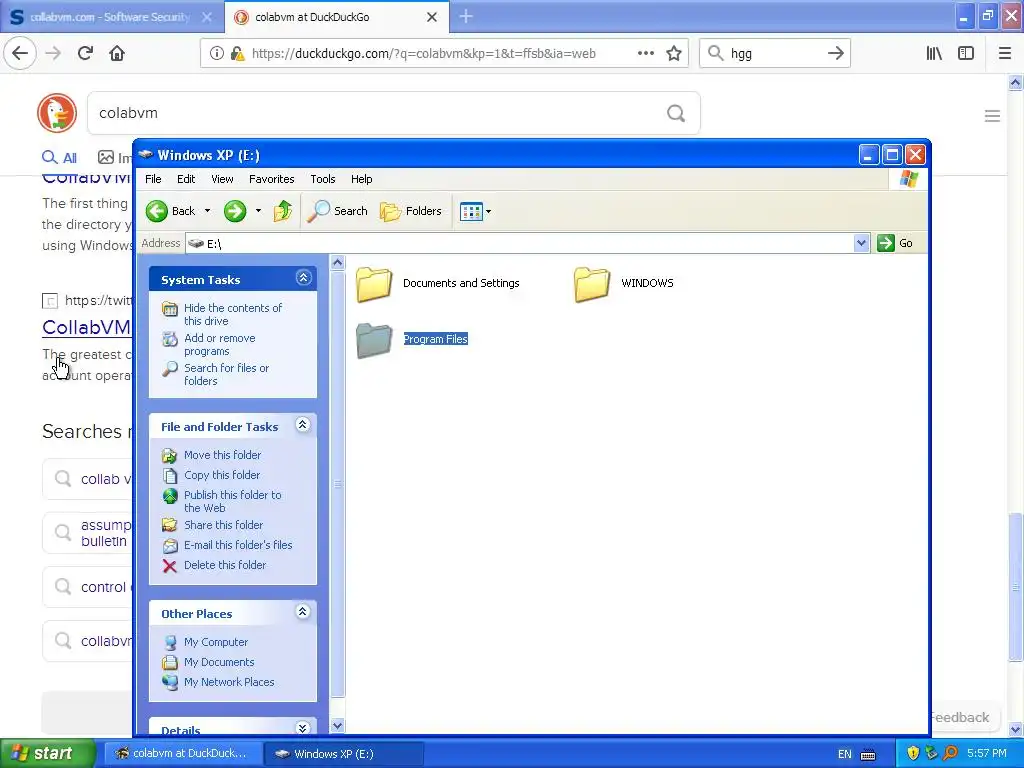Open the View menu
The height and width of the screenshot is (768, 1024).
(222, 179)
